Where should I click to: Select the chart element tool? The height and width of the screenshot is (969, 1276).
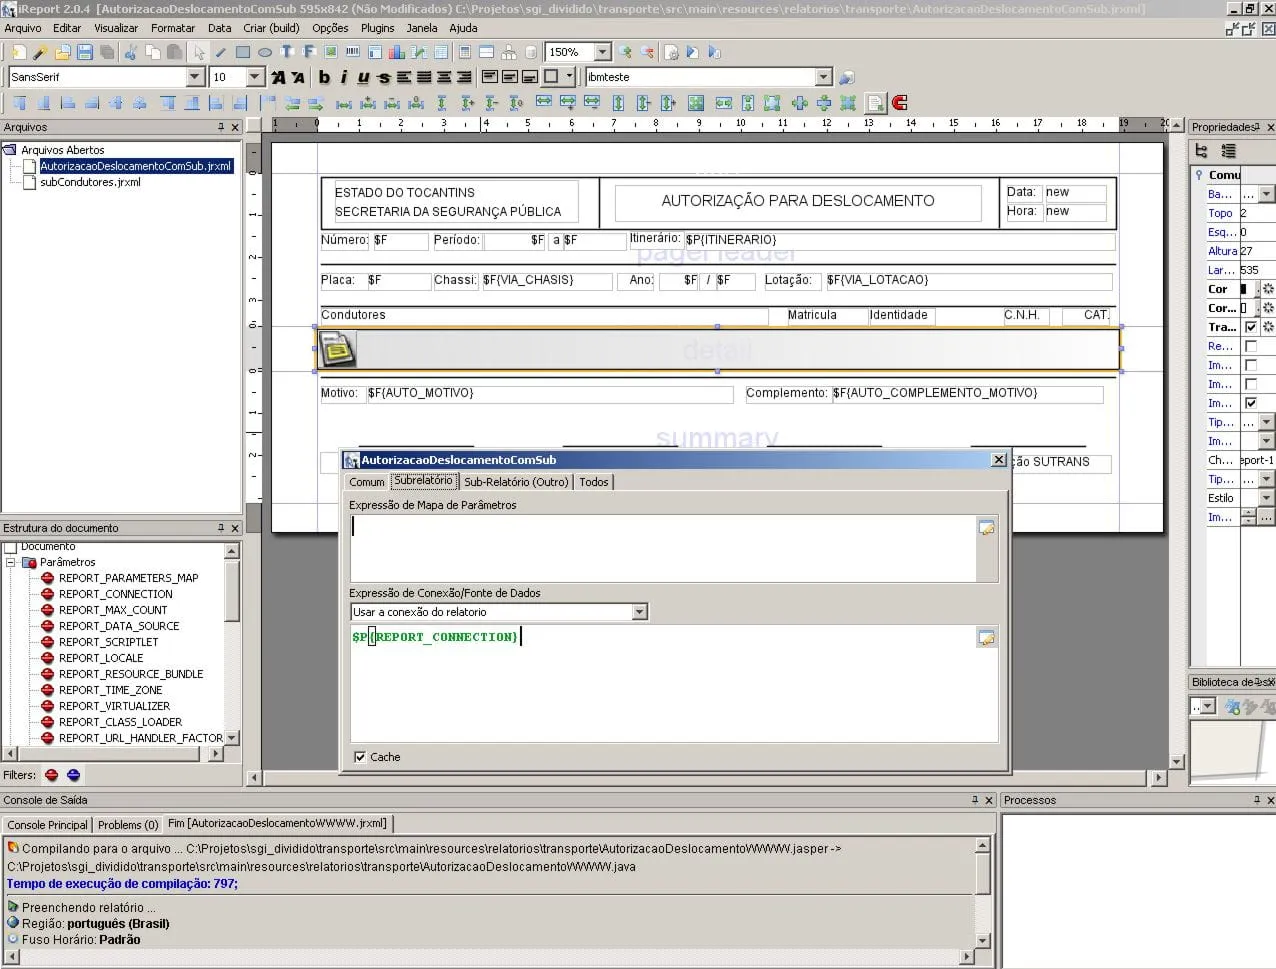point(397,52)
